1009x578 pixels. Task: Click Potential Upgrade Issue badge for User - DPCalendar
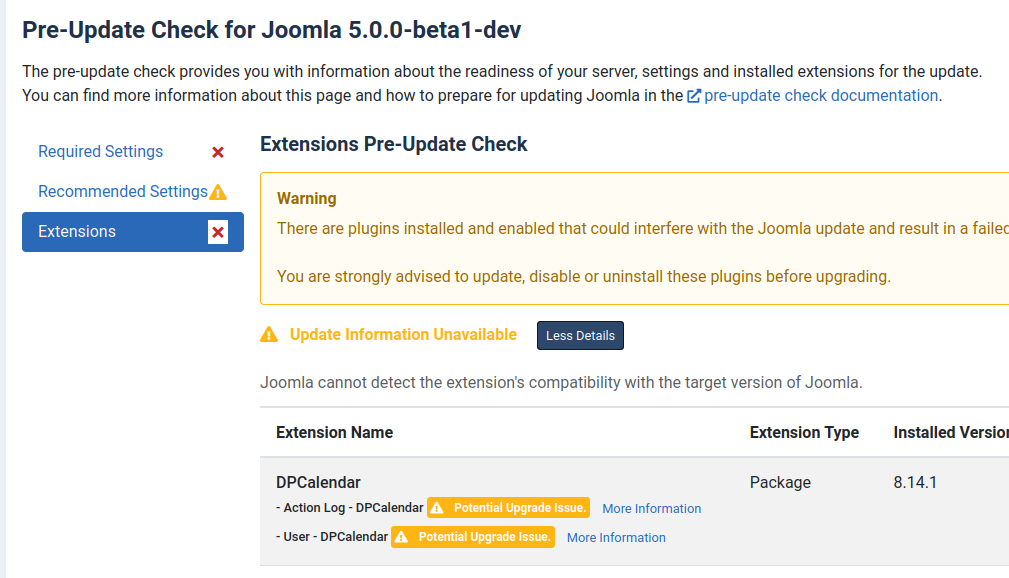pyautogui.click(x=473, y=537)
